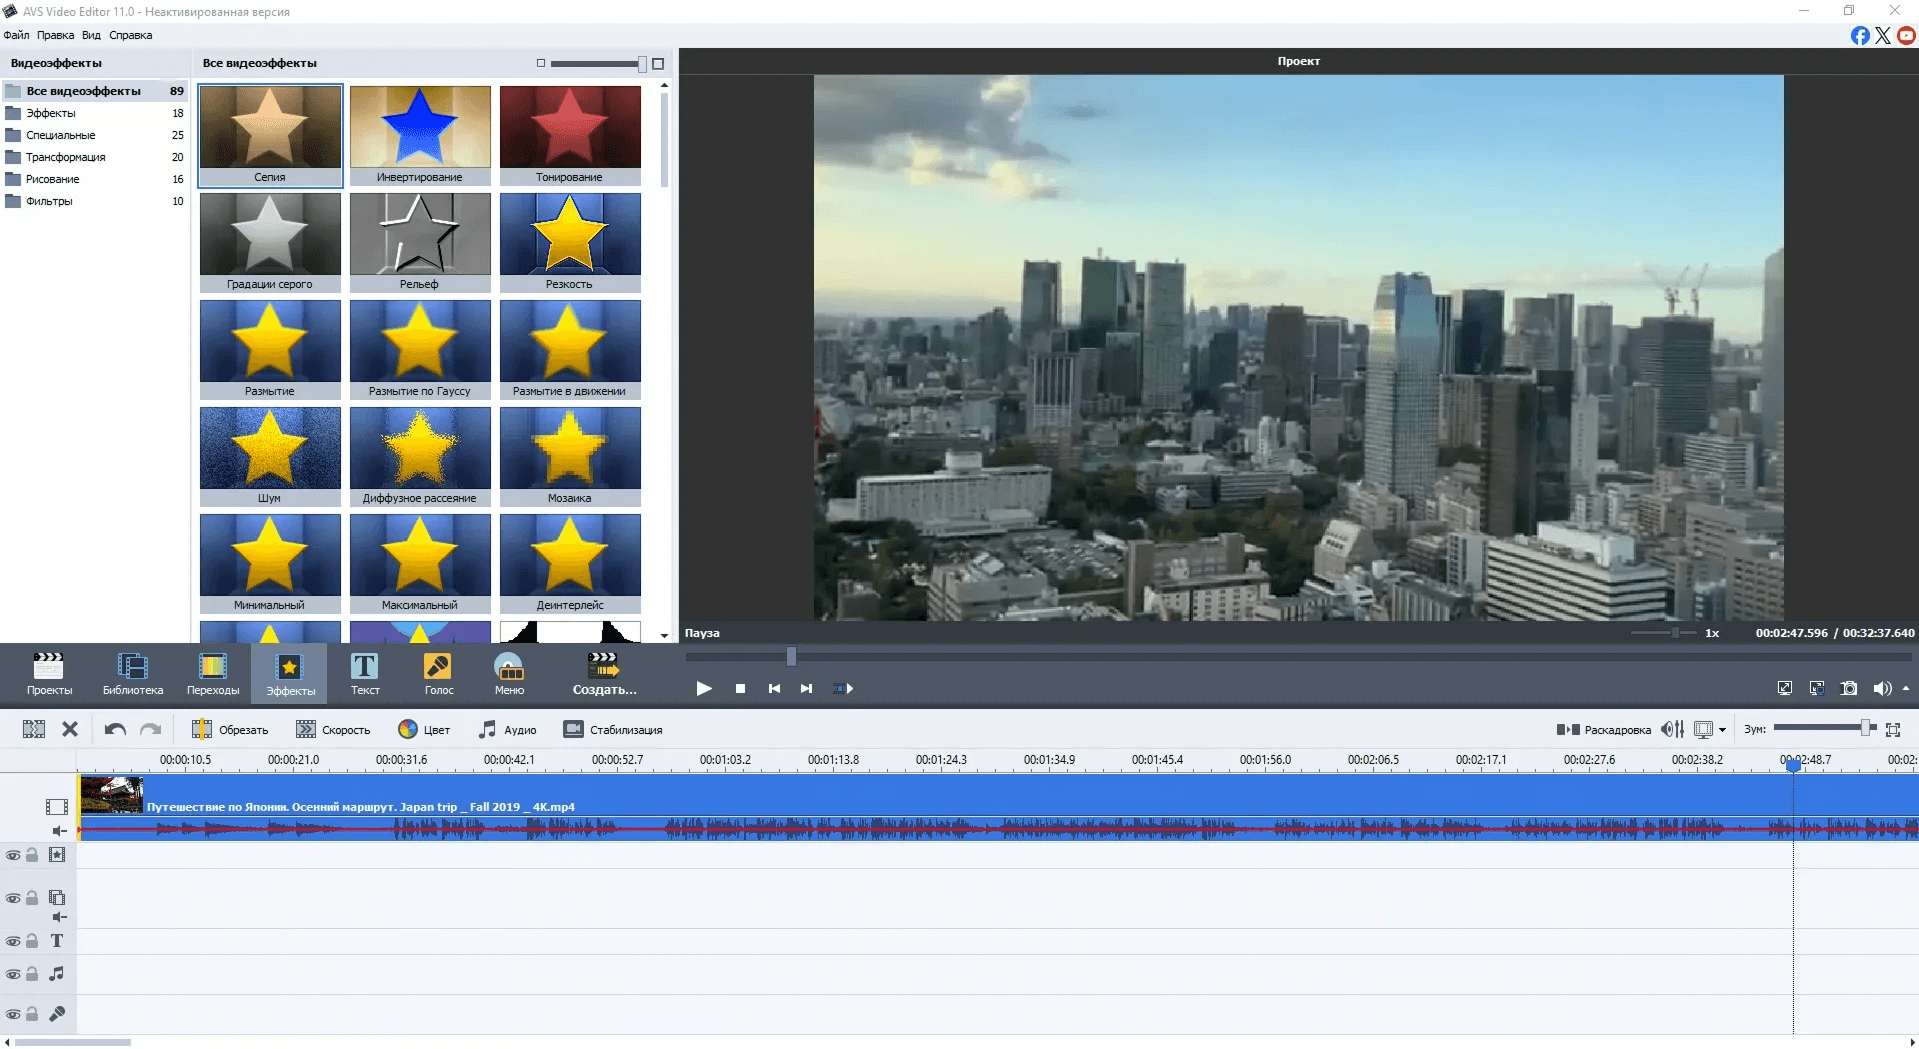Click the Undo arrow in timeline toolbar
The image size is (1919, 1049).
coord(115,729)
